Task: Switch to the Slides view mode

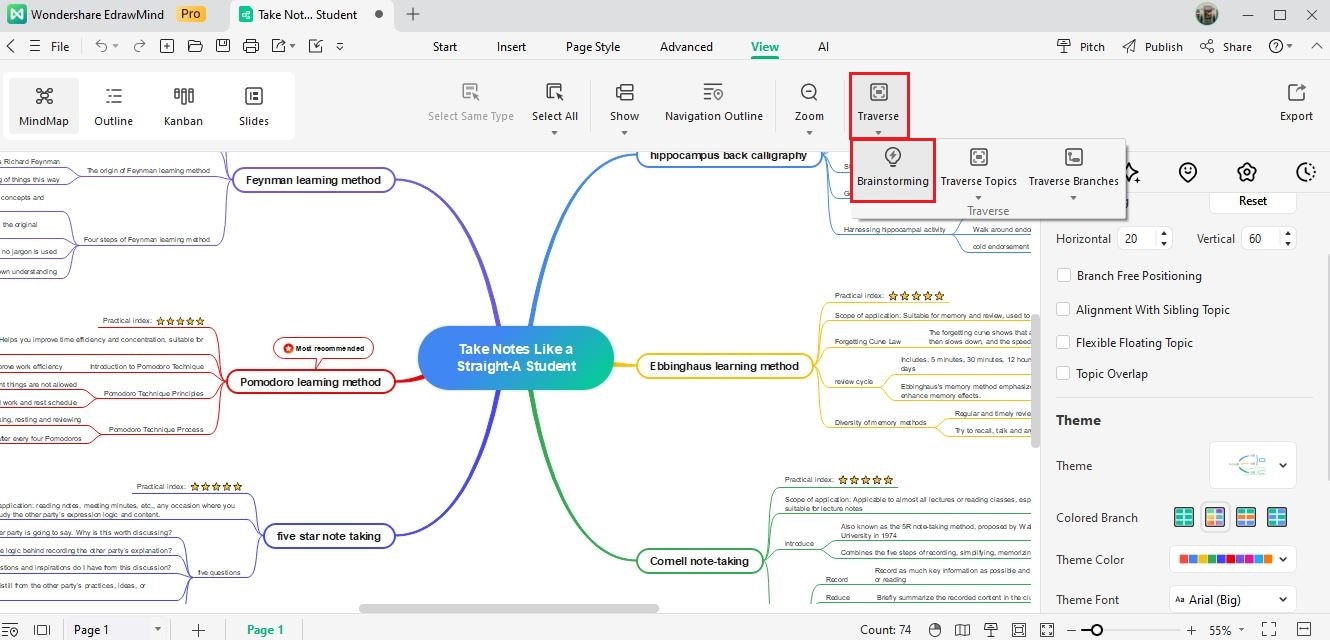Action: 254,107
